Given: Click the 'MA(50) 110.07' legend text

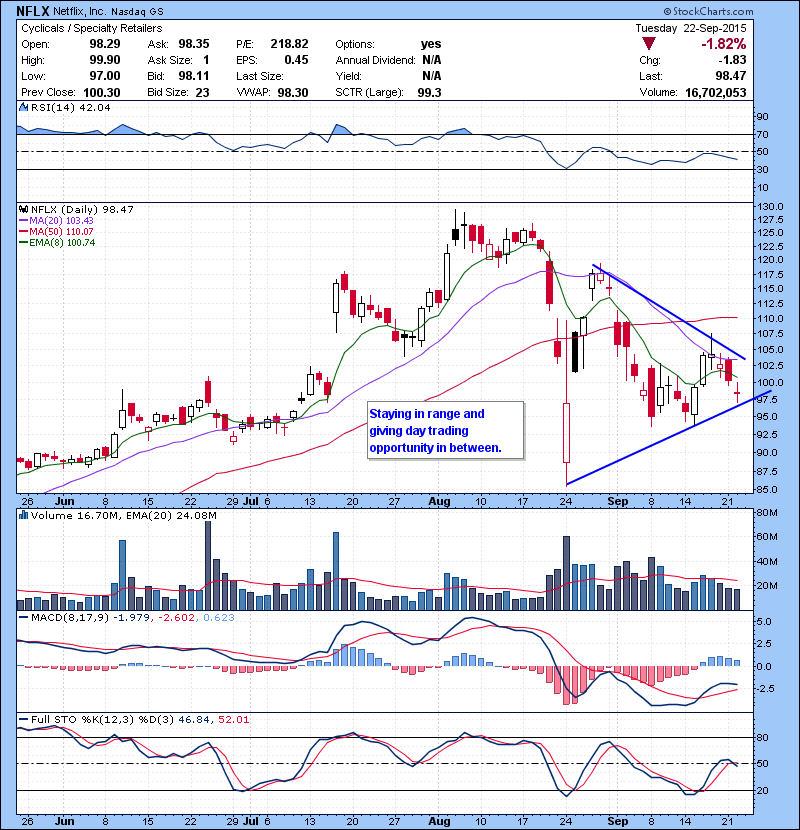Looking at the screenshot, I should coord(61,232).
